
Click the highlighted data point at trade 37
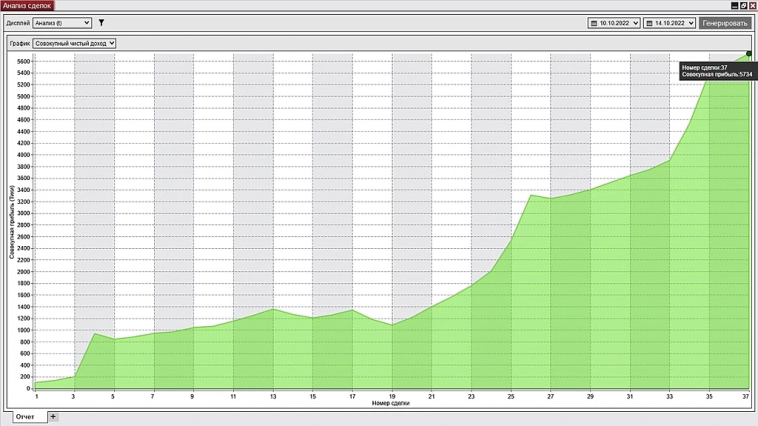pos(748,54)
